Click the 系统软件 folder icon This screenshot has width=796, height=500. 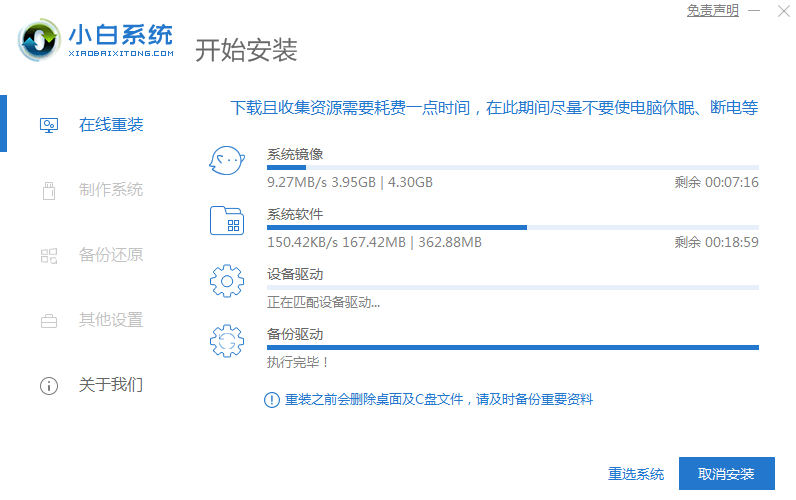click(227, 220)
